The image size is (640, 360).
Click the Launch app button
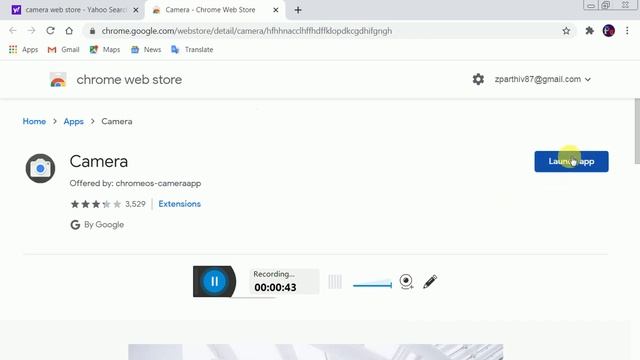[571, 162]
